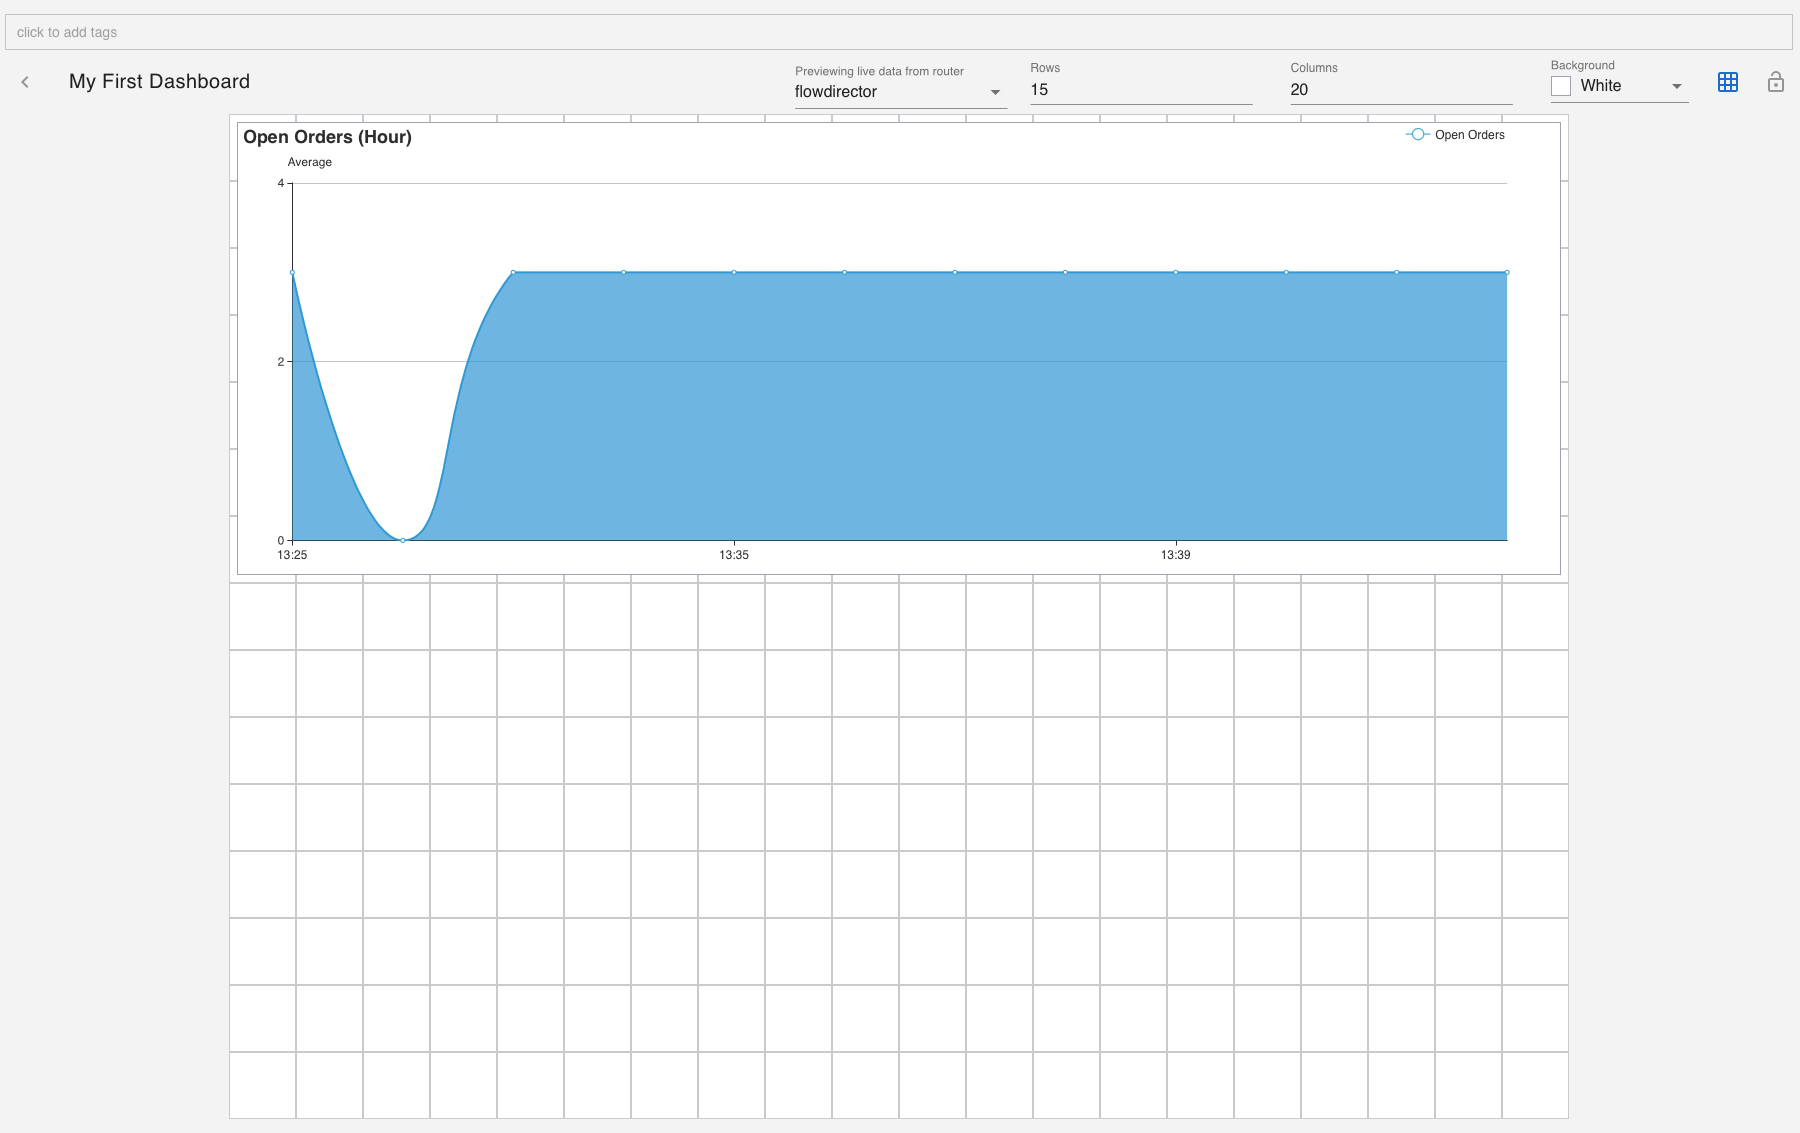Open the flowdirector router dropdown
This screenshot has width=1800, height=1133.
[900, 92]
